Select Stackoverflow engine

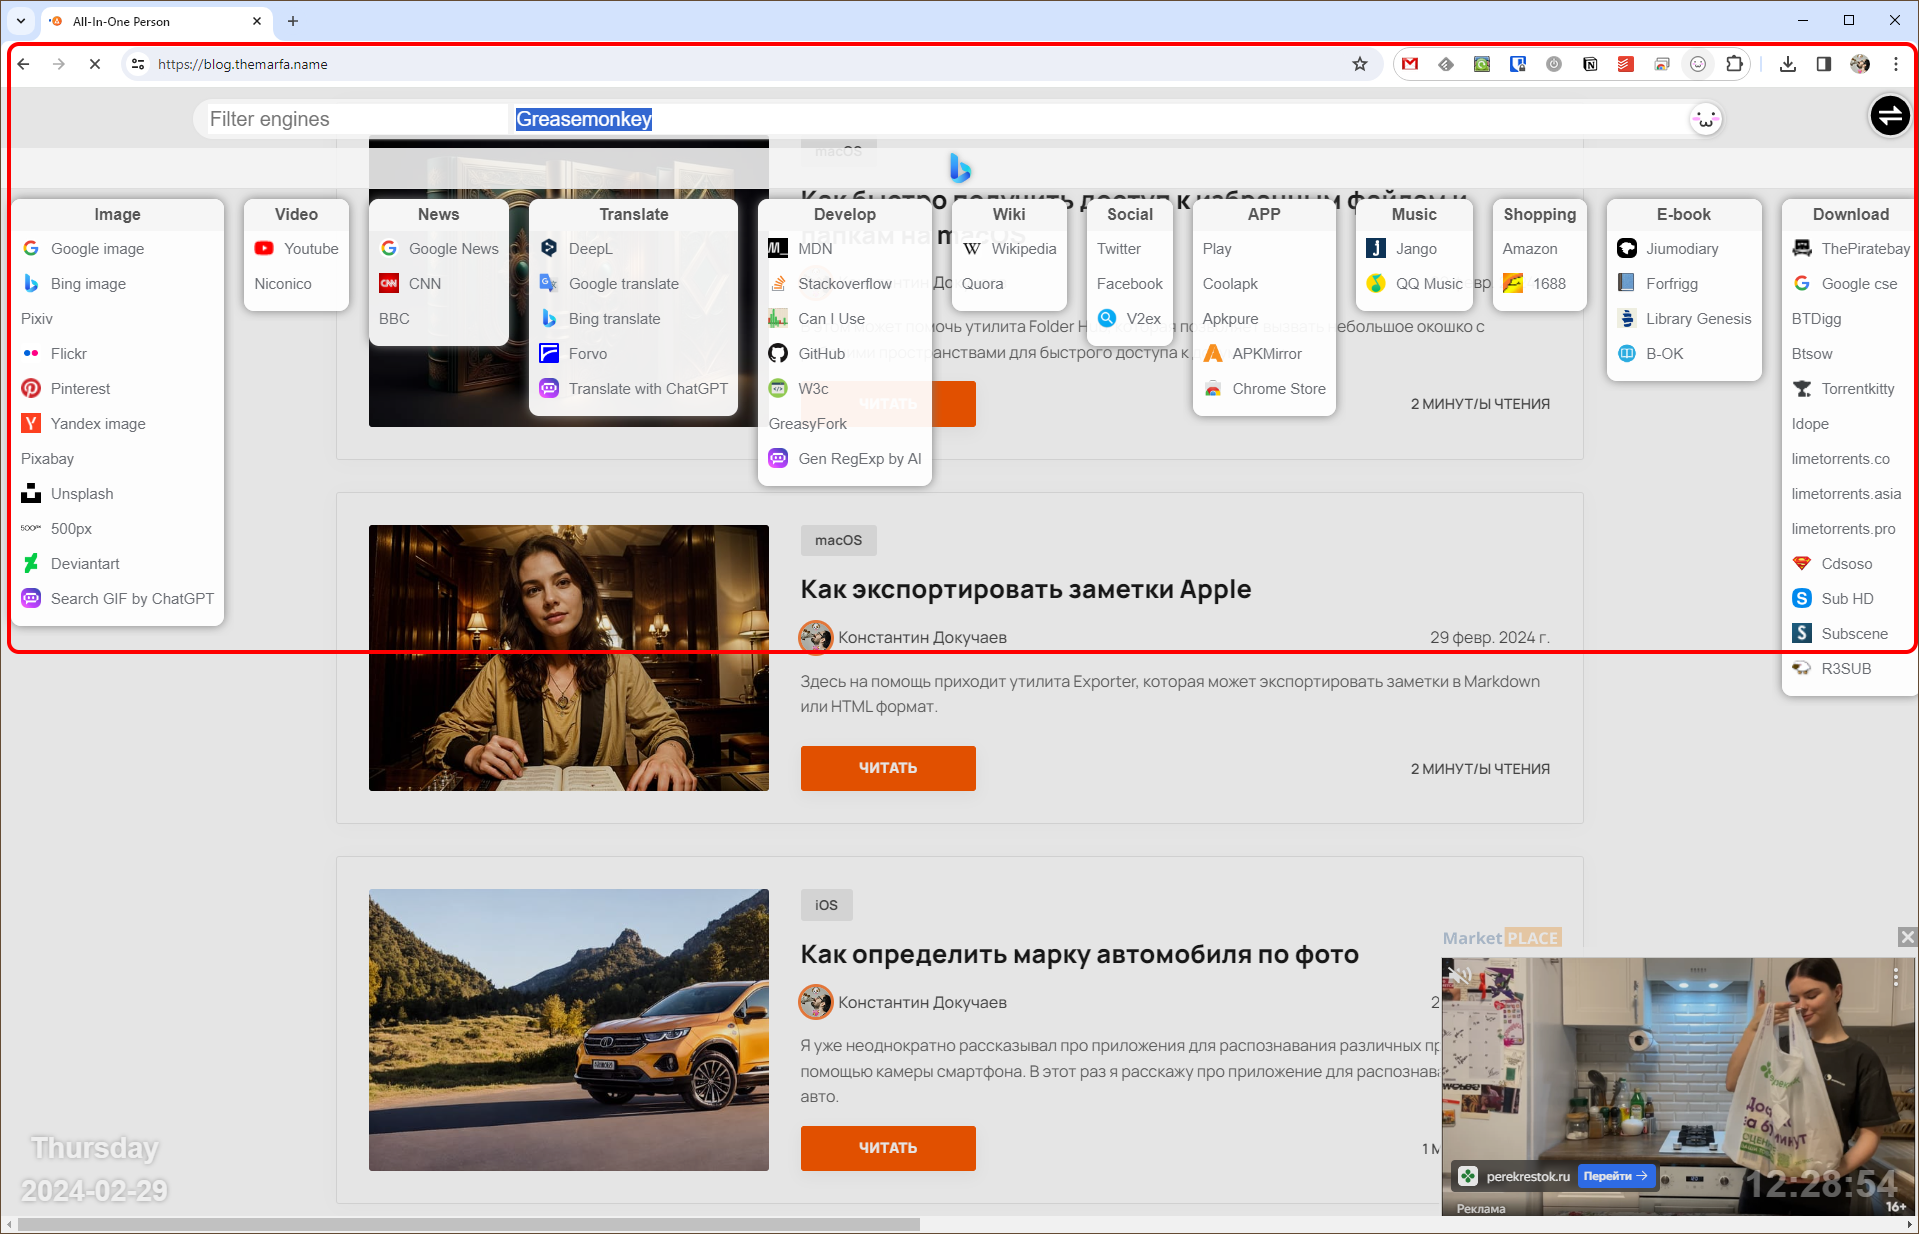point(845,284)
